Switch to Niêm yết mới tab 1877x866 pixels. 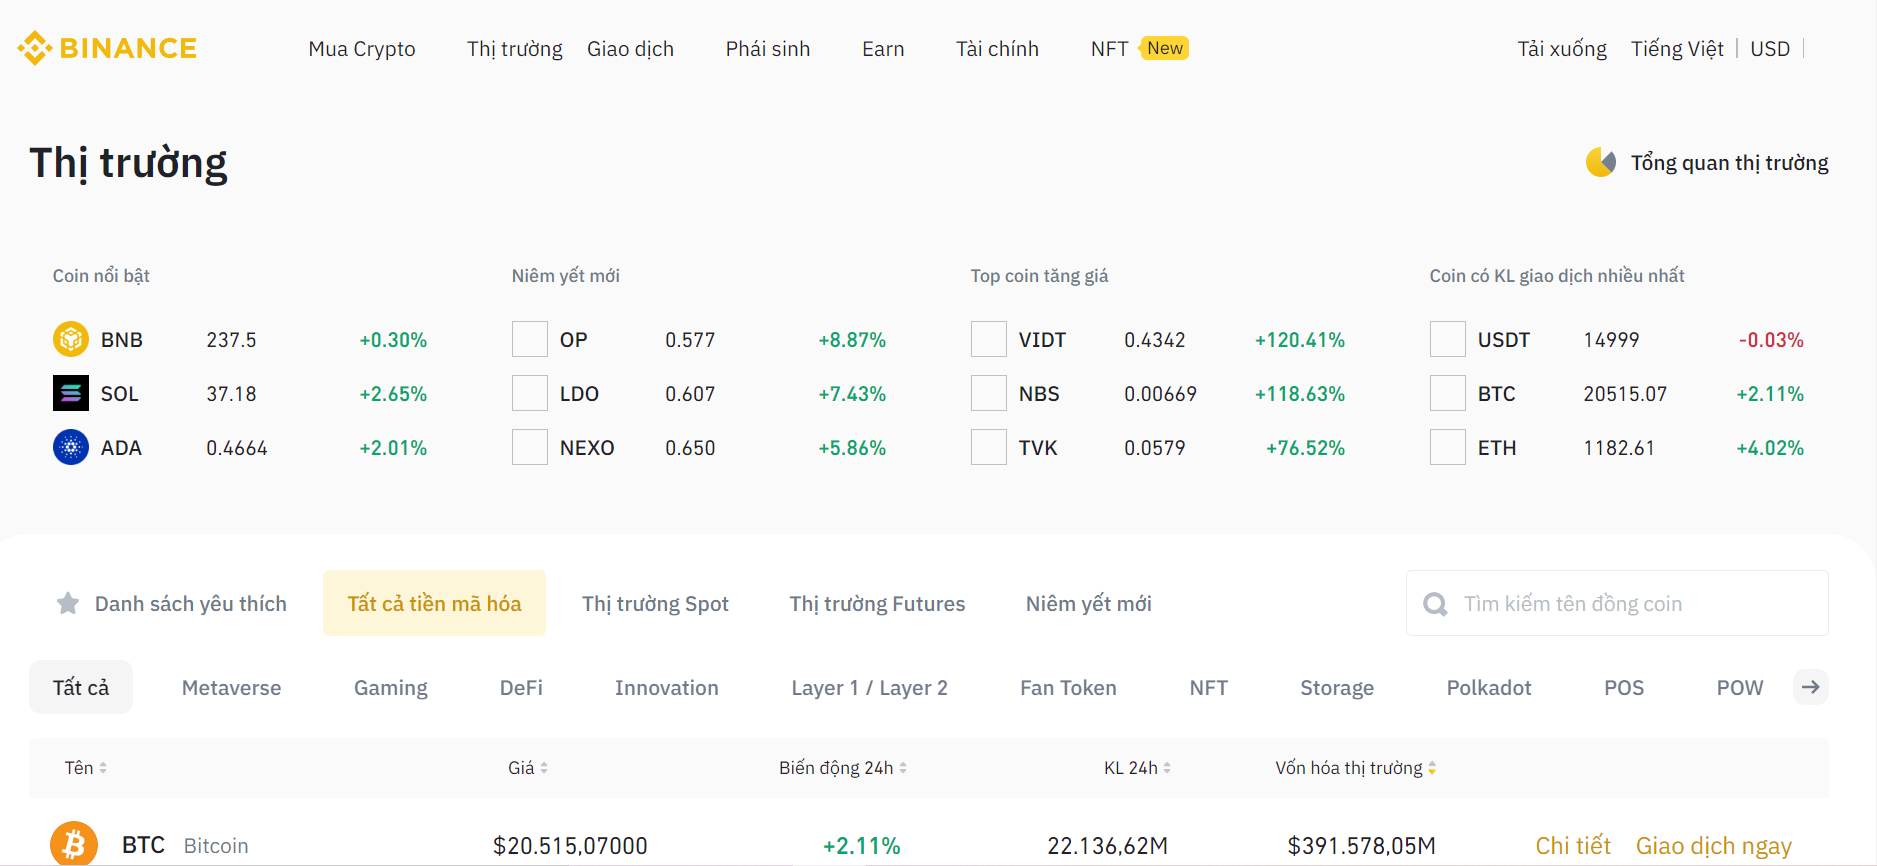point(1088,603)
